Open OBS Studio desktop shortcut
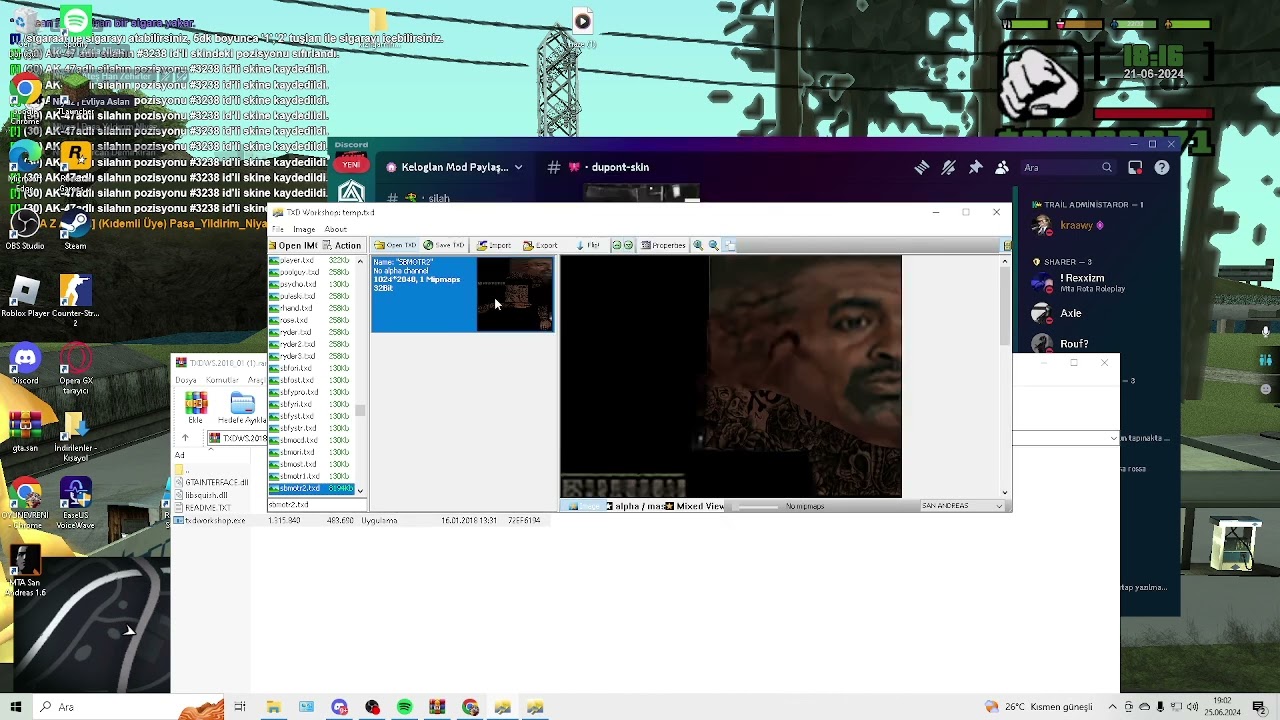 click(x=25, y=230)
